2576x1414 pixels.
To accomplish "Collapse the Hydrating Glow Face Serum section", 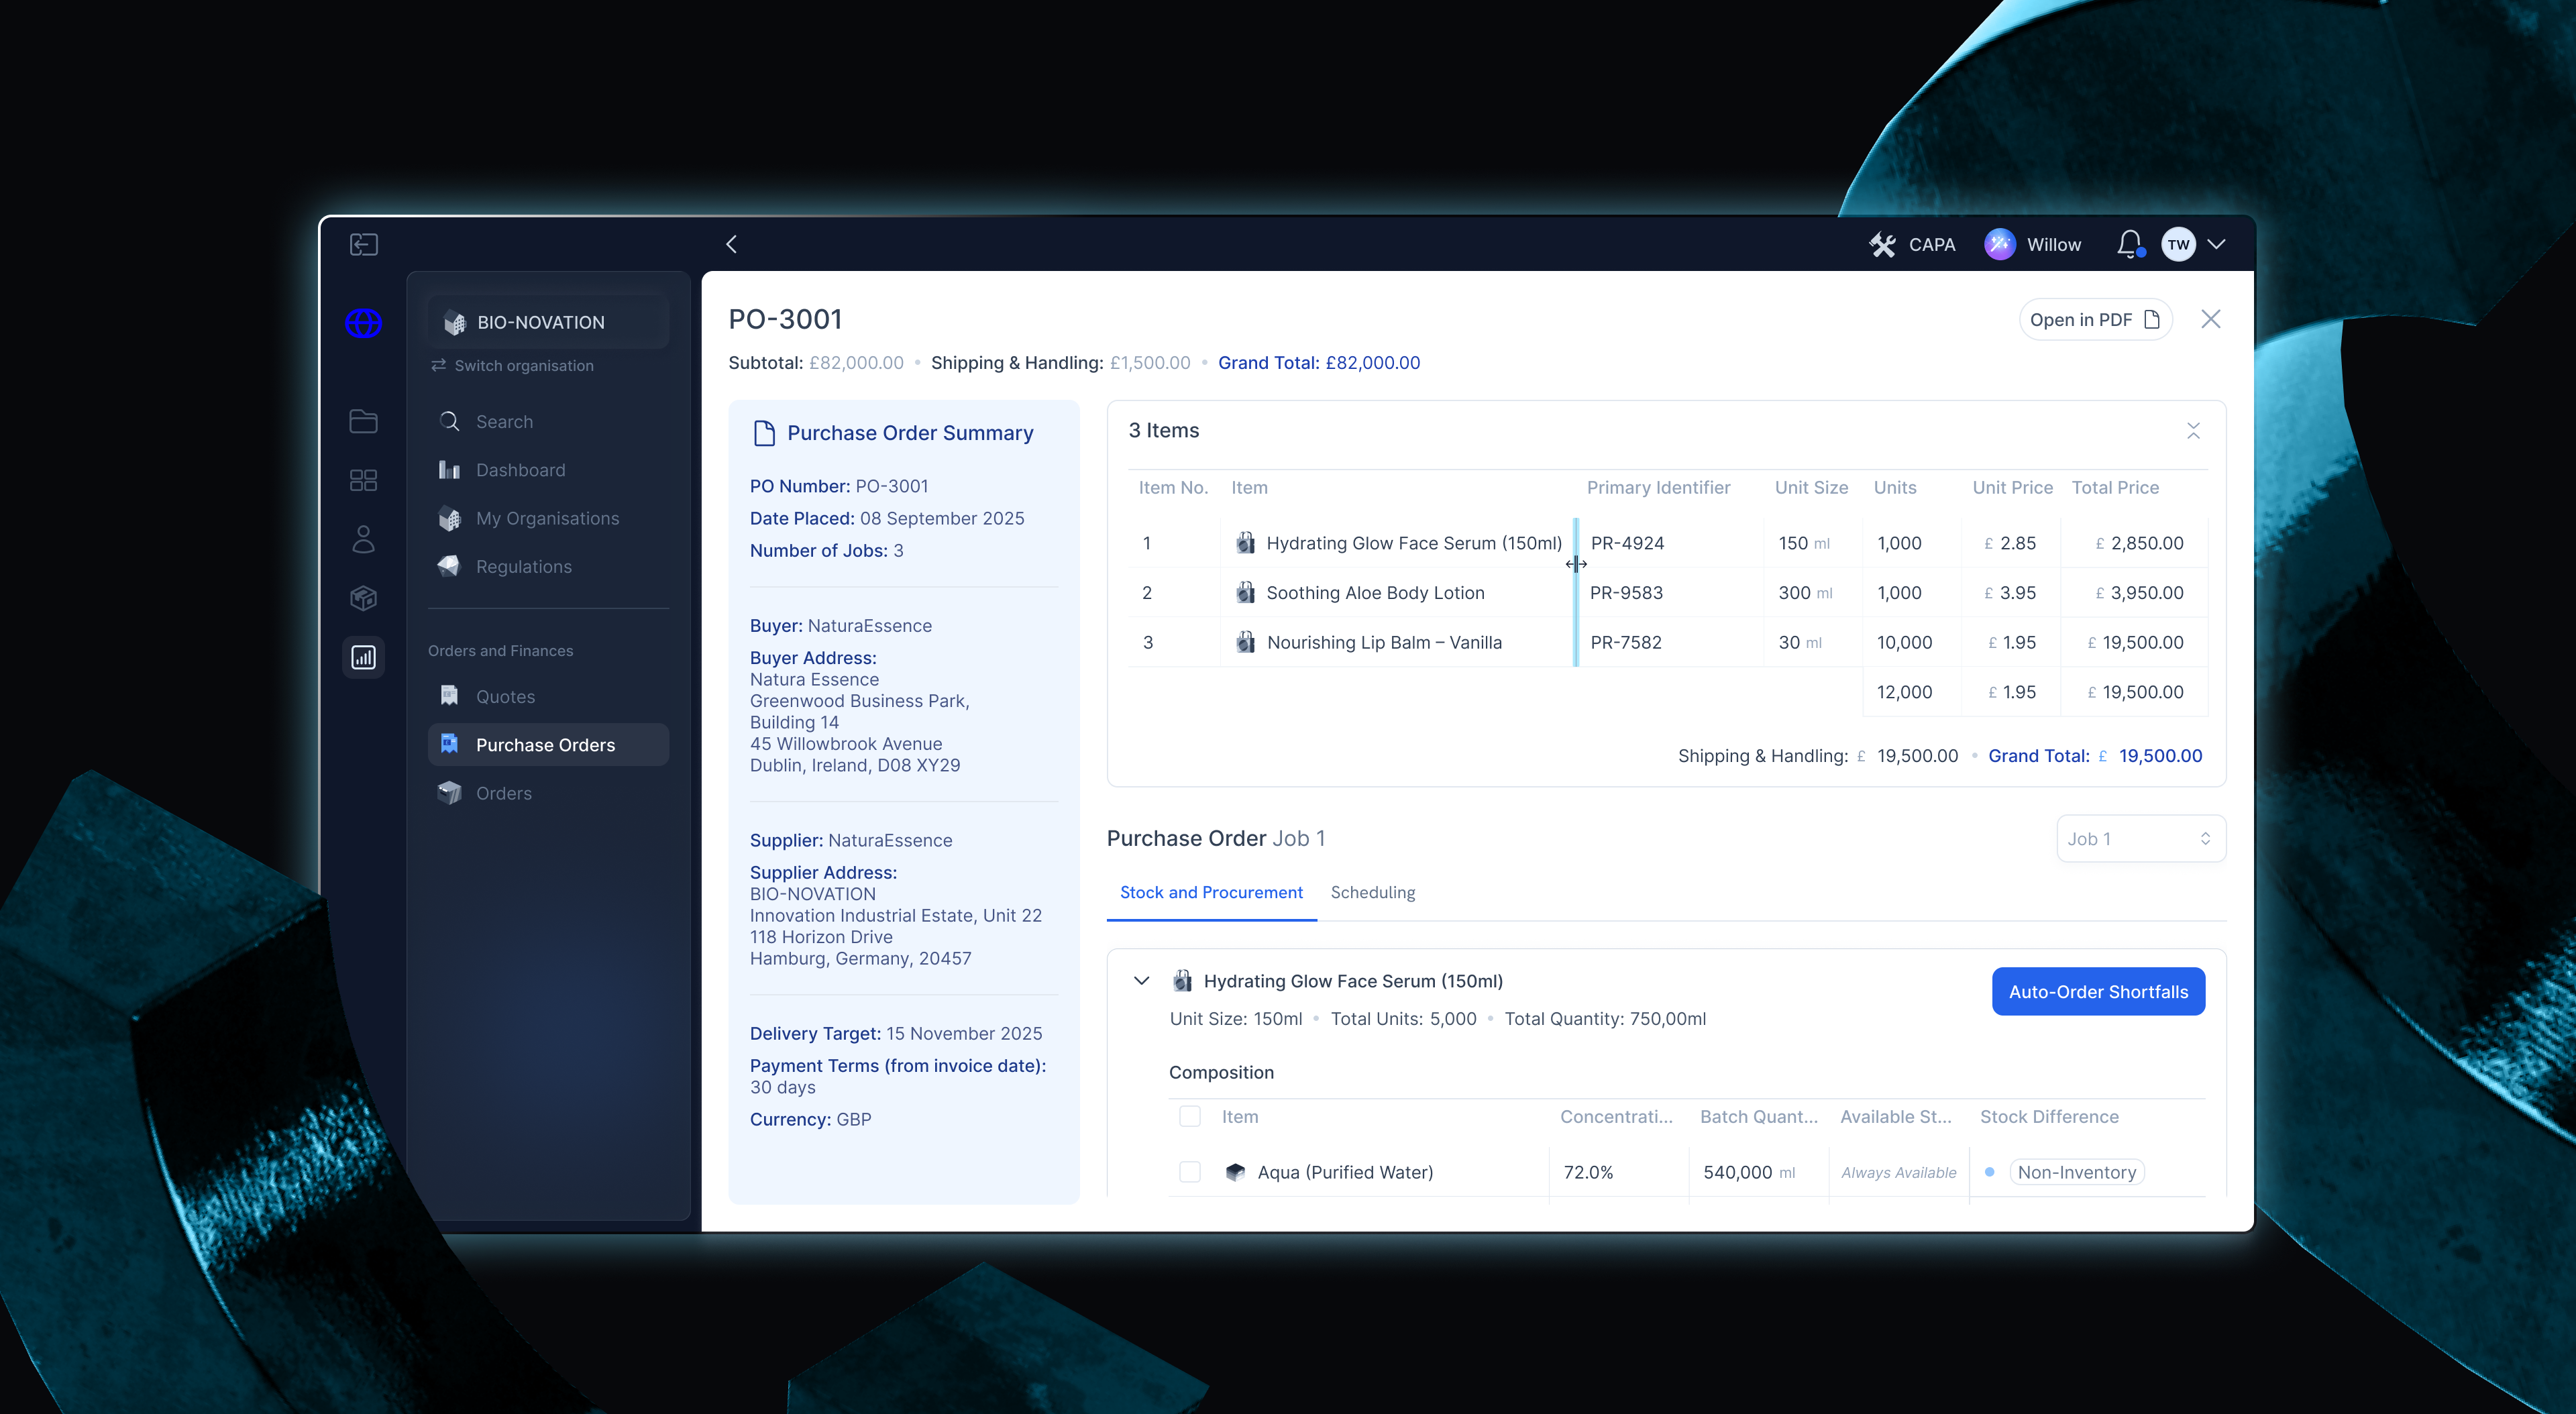I will (1141, 980).
